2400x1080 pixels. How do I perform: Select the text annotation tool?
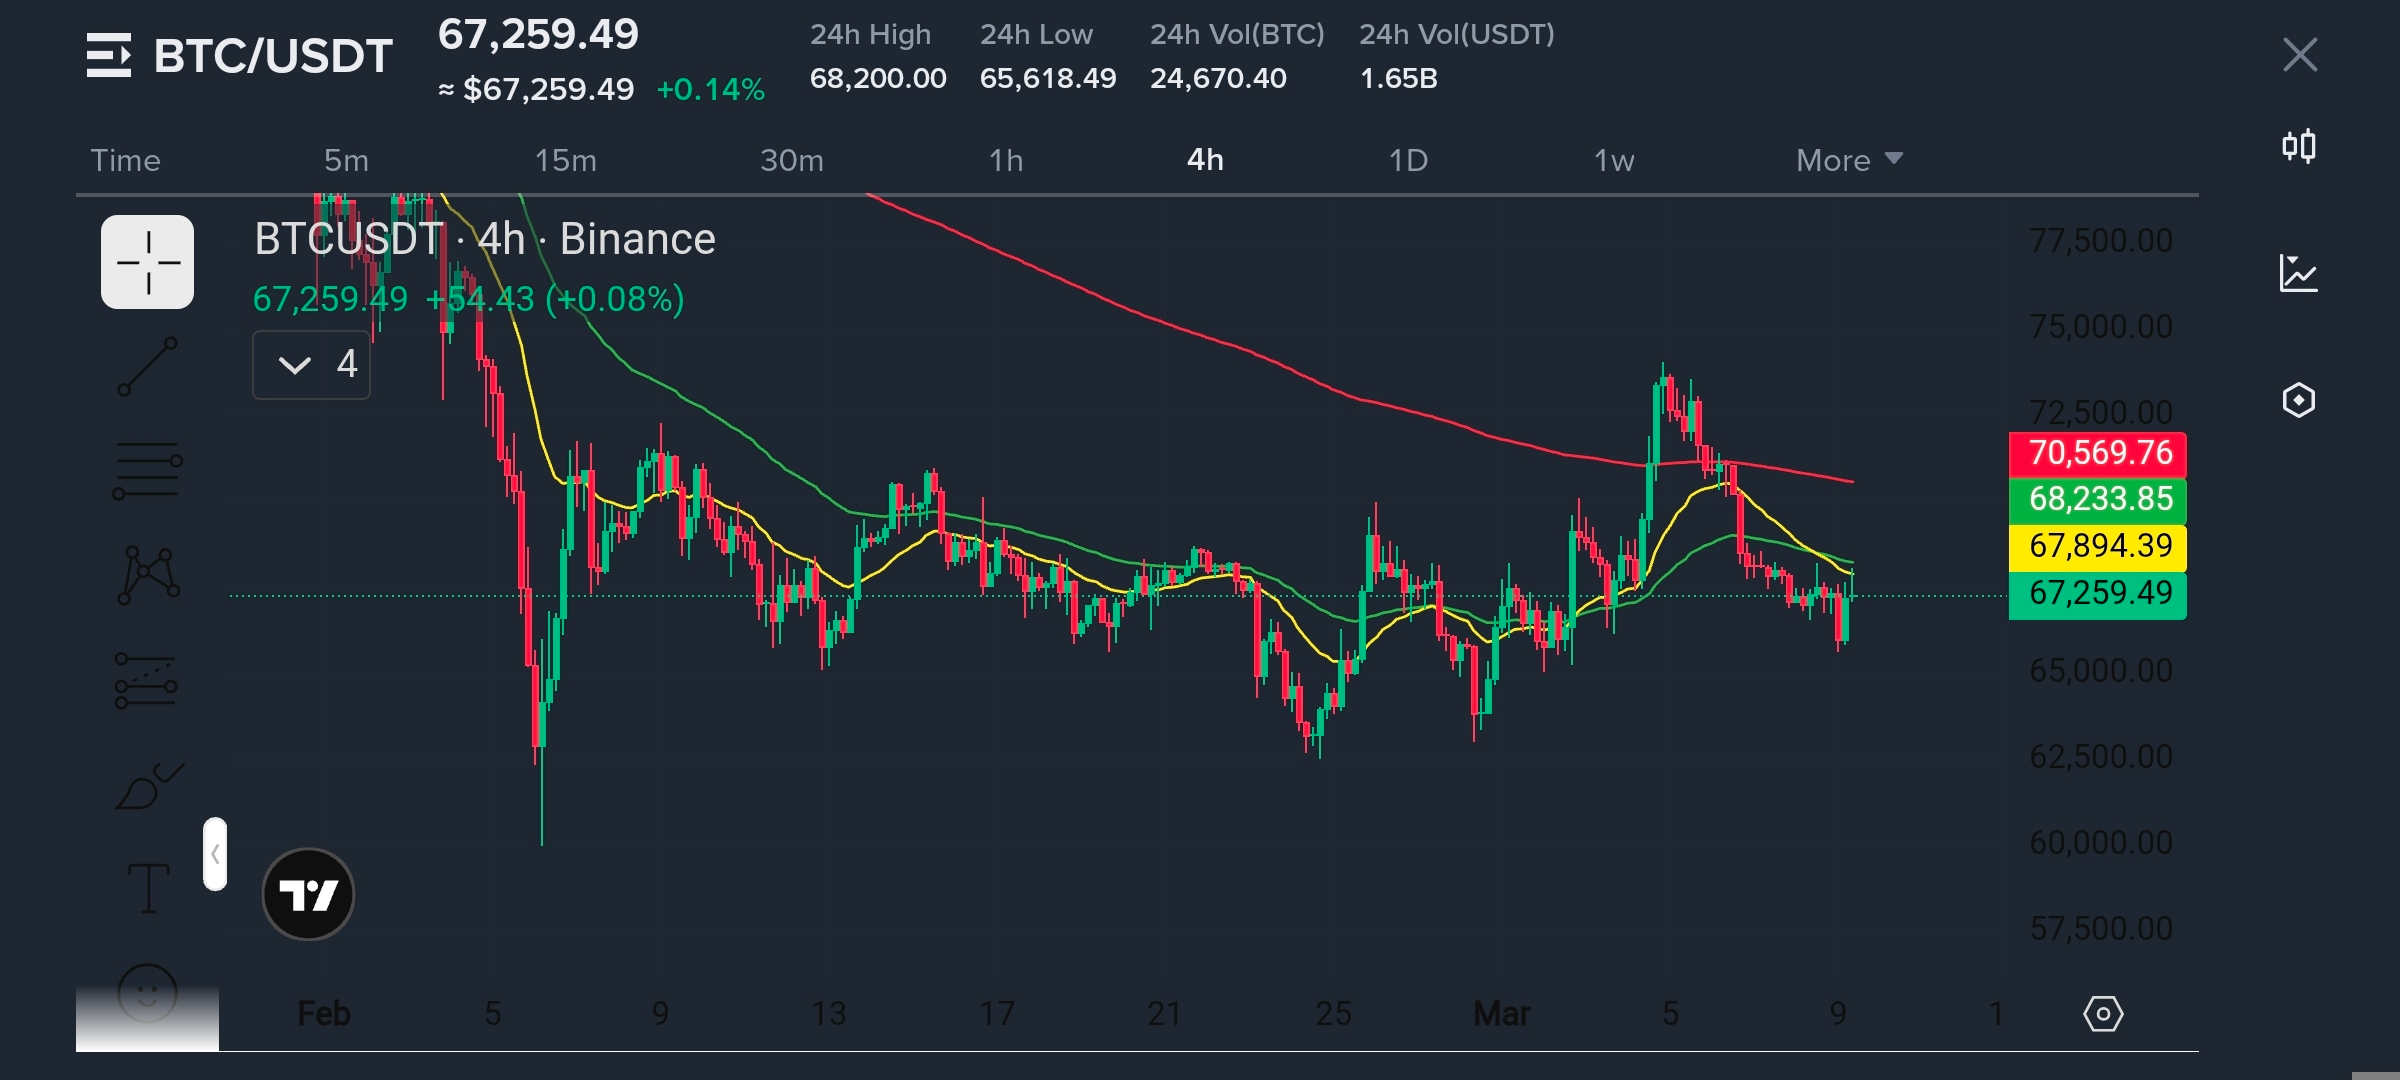(148, 888)
